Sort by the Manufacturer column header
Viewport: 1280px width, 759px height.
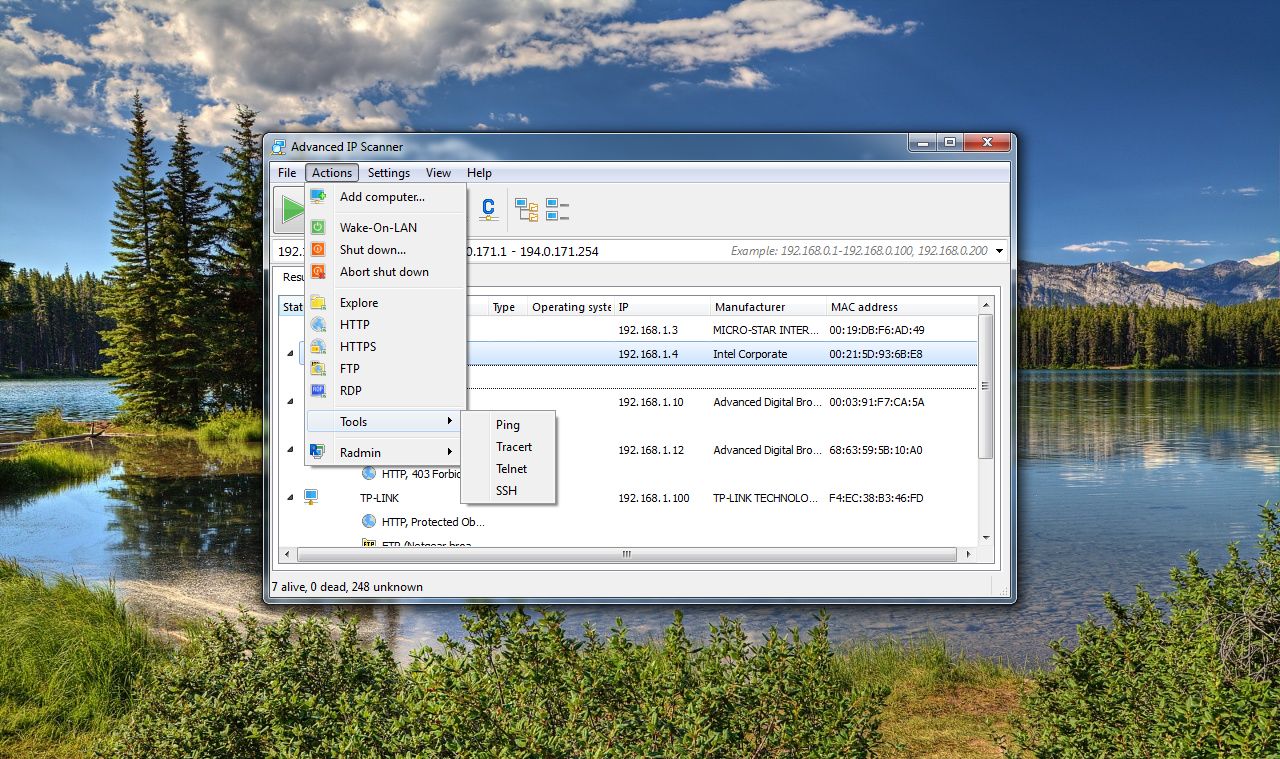[x=767, y=307]
